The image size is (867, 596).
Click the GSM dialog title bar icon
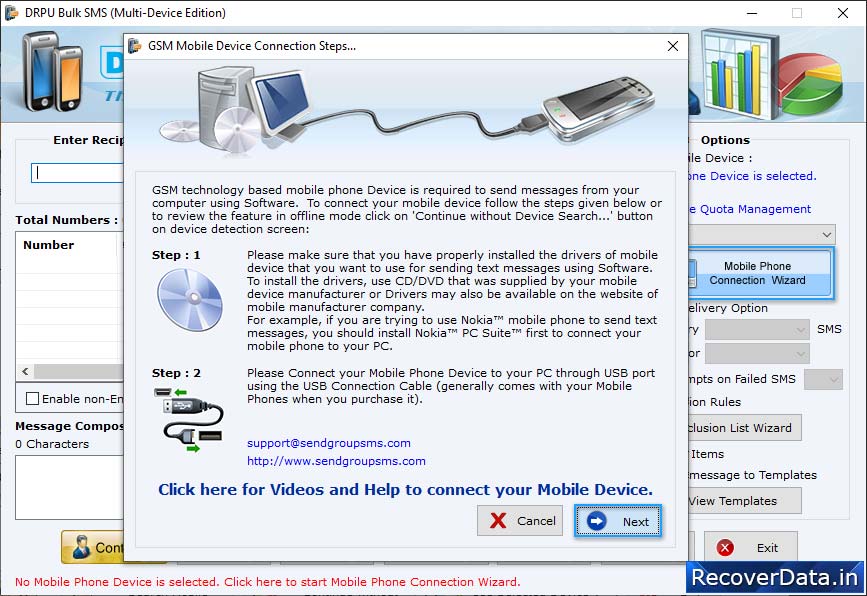[x=134, y=46]
